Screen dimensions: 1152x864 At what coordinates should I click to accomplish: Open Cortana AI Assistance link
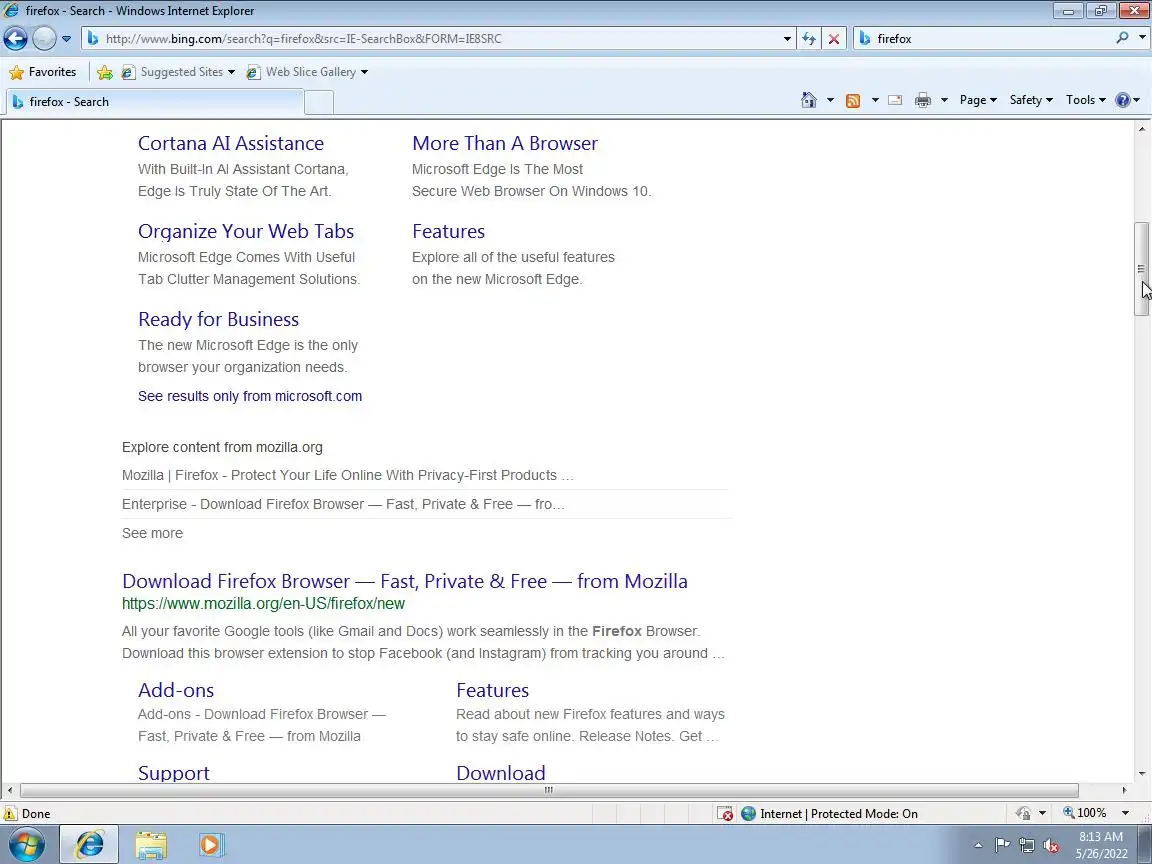[x=231, y=143]
